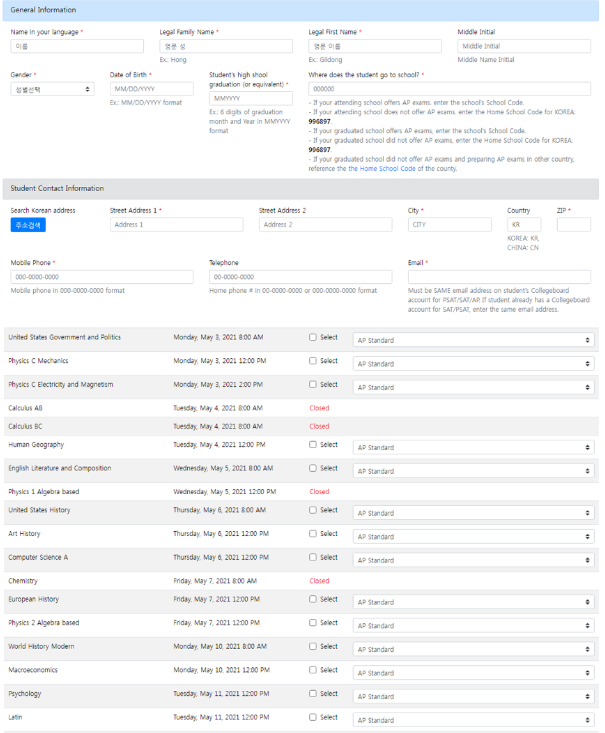Click the Korean address search button
The width and height of the screenshot is (605, 733).
(x=28, y=225)
